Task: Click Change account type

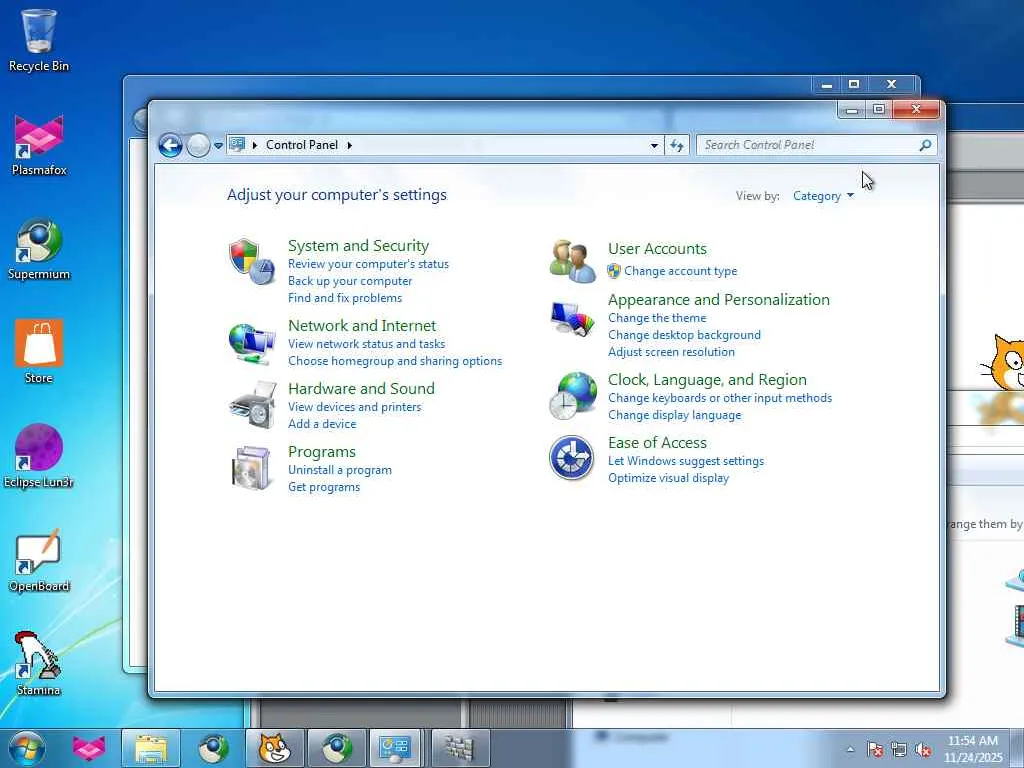Action: (x=680, y=270)
